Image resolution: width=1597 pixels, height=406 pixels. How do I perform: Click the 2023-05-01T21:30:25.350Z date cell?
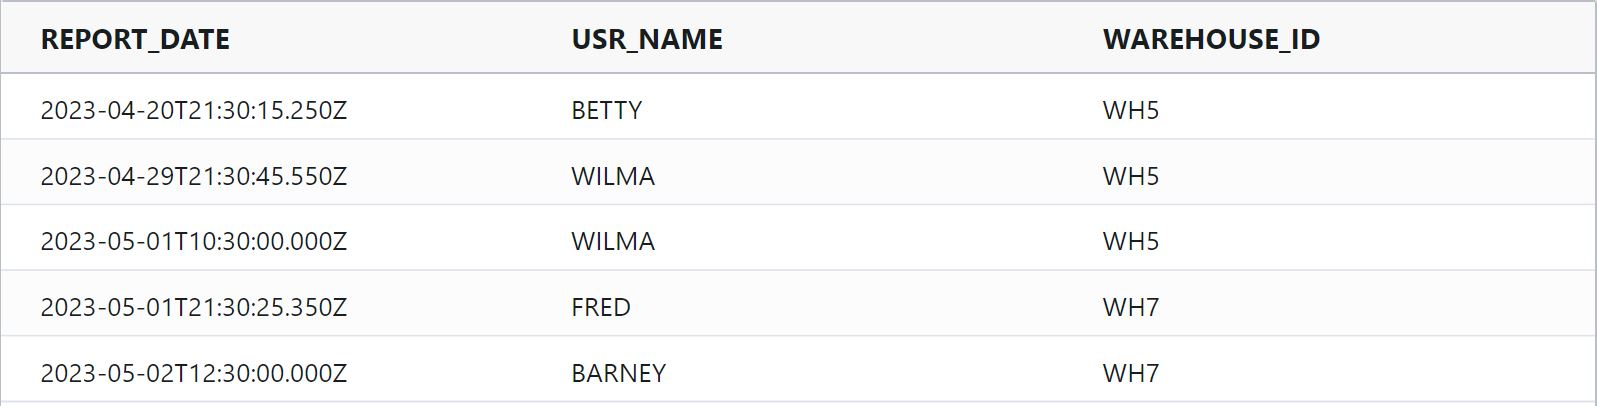click(193, 308)
